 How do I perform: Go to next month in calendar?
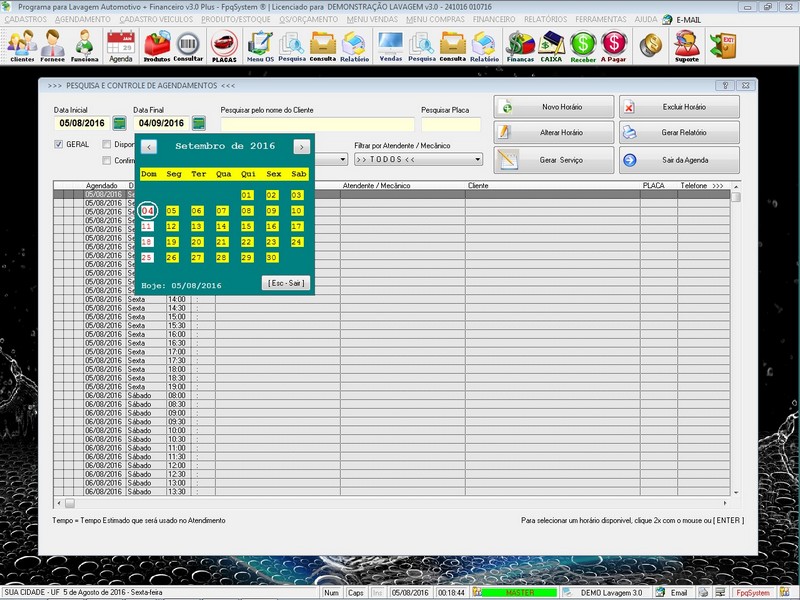point(302,147)
